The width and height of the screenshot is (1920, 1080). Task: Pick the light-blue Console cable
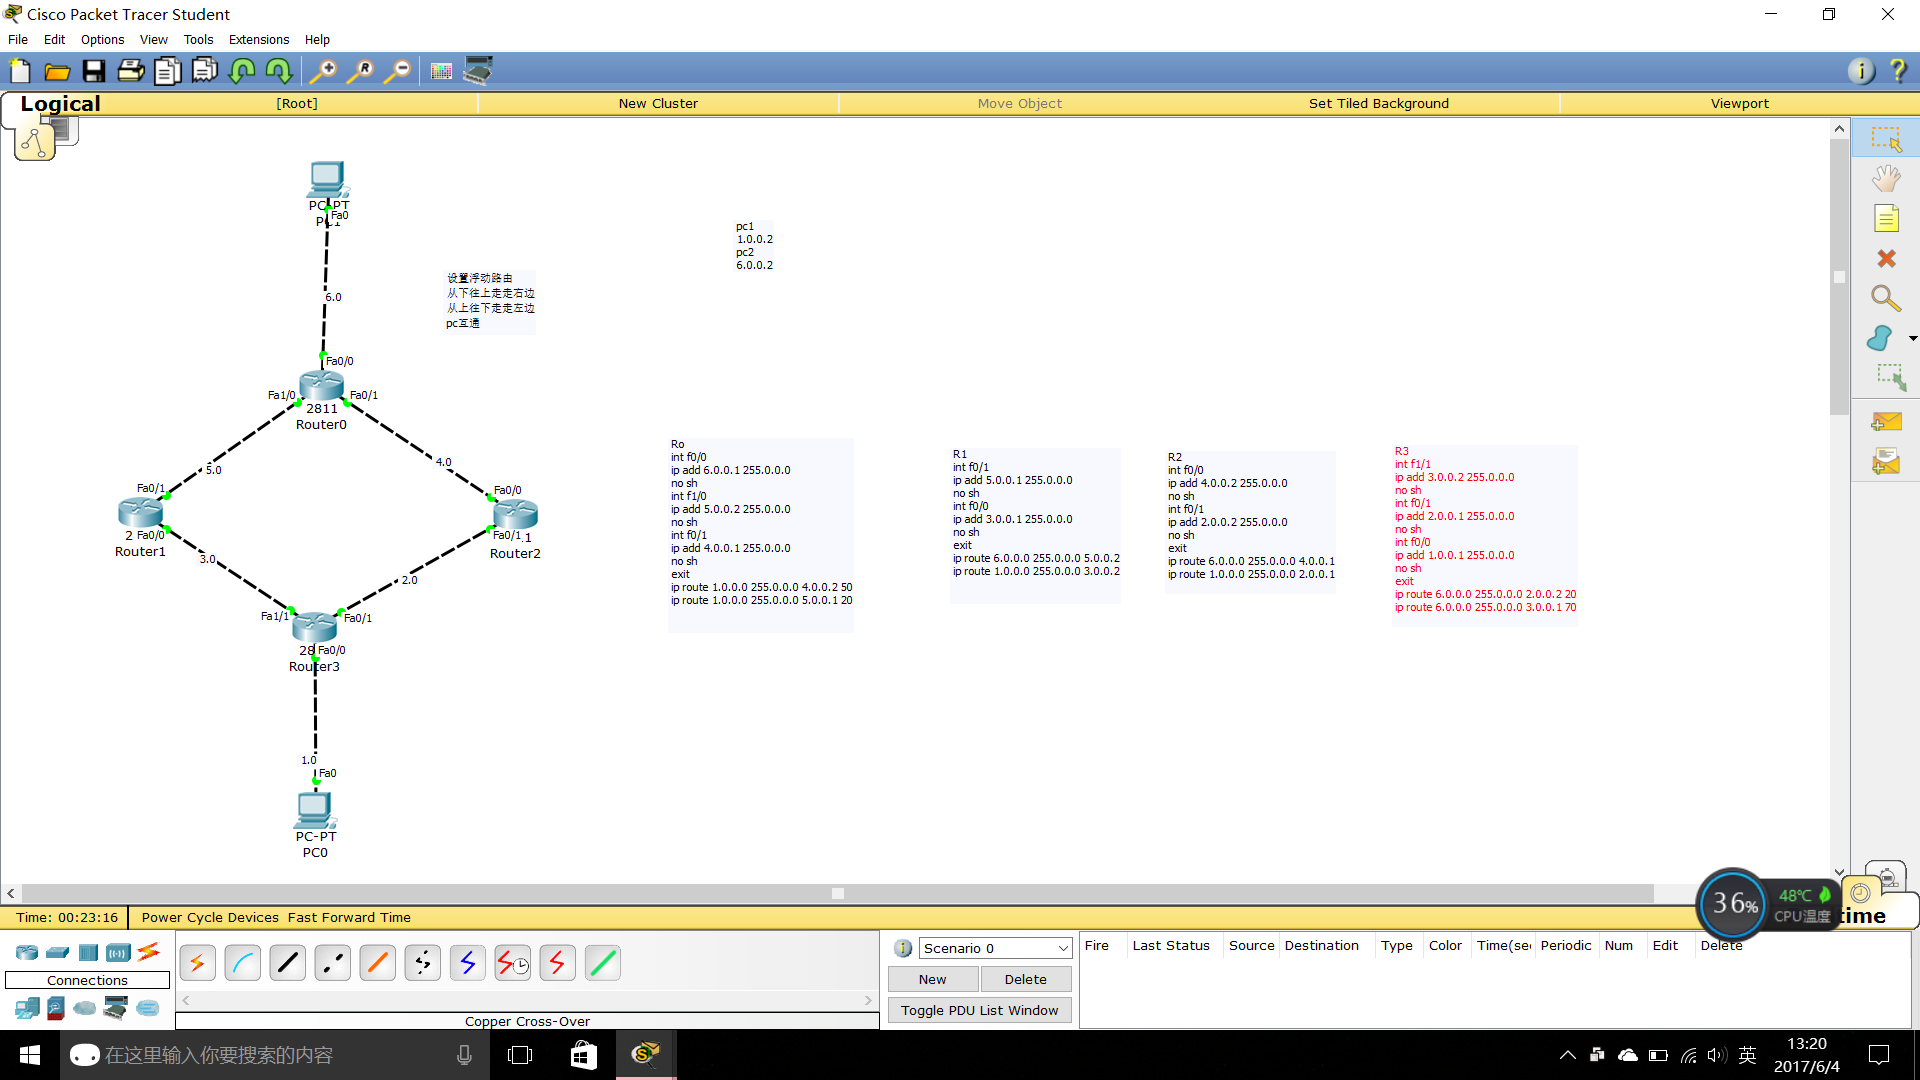pos(243,963)
